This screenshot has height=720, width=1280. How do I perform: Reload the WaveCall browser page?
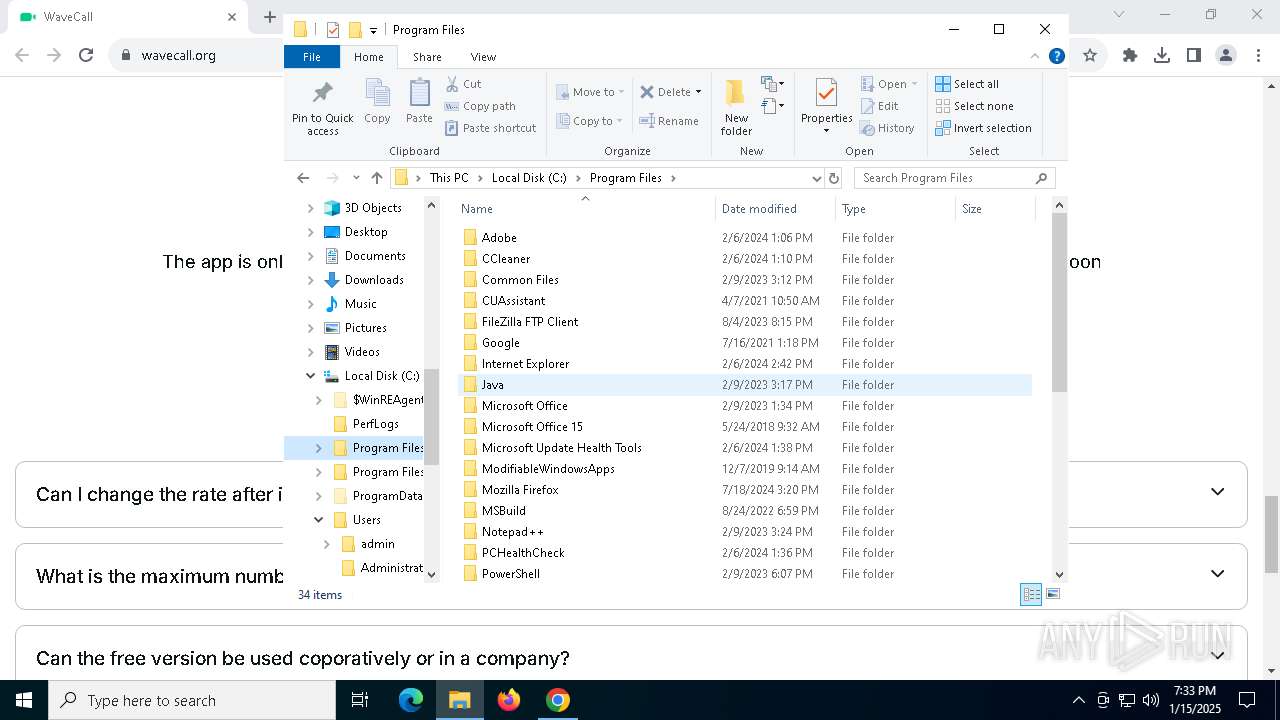coord(86,56)
